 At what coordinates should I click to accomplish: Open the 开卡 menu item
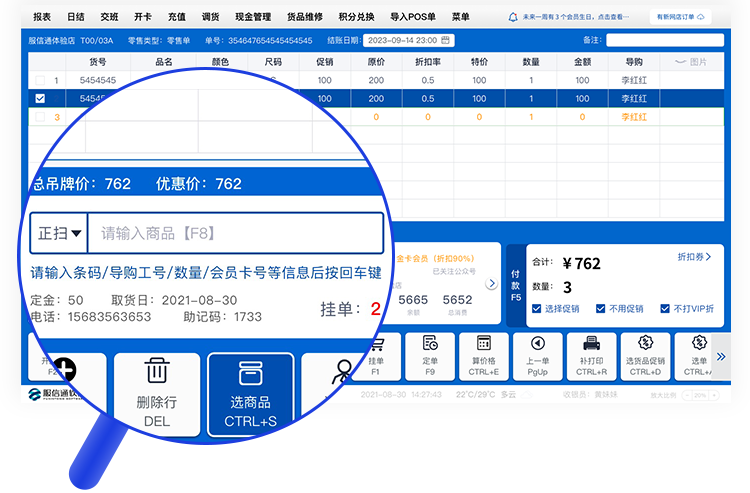coord(143,17)
